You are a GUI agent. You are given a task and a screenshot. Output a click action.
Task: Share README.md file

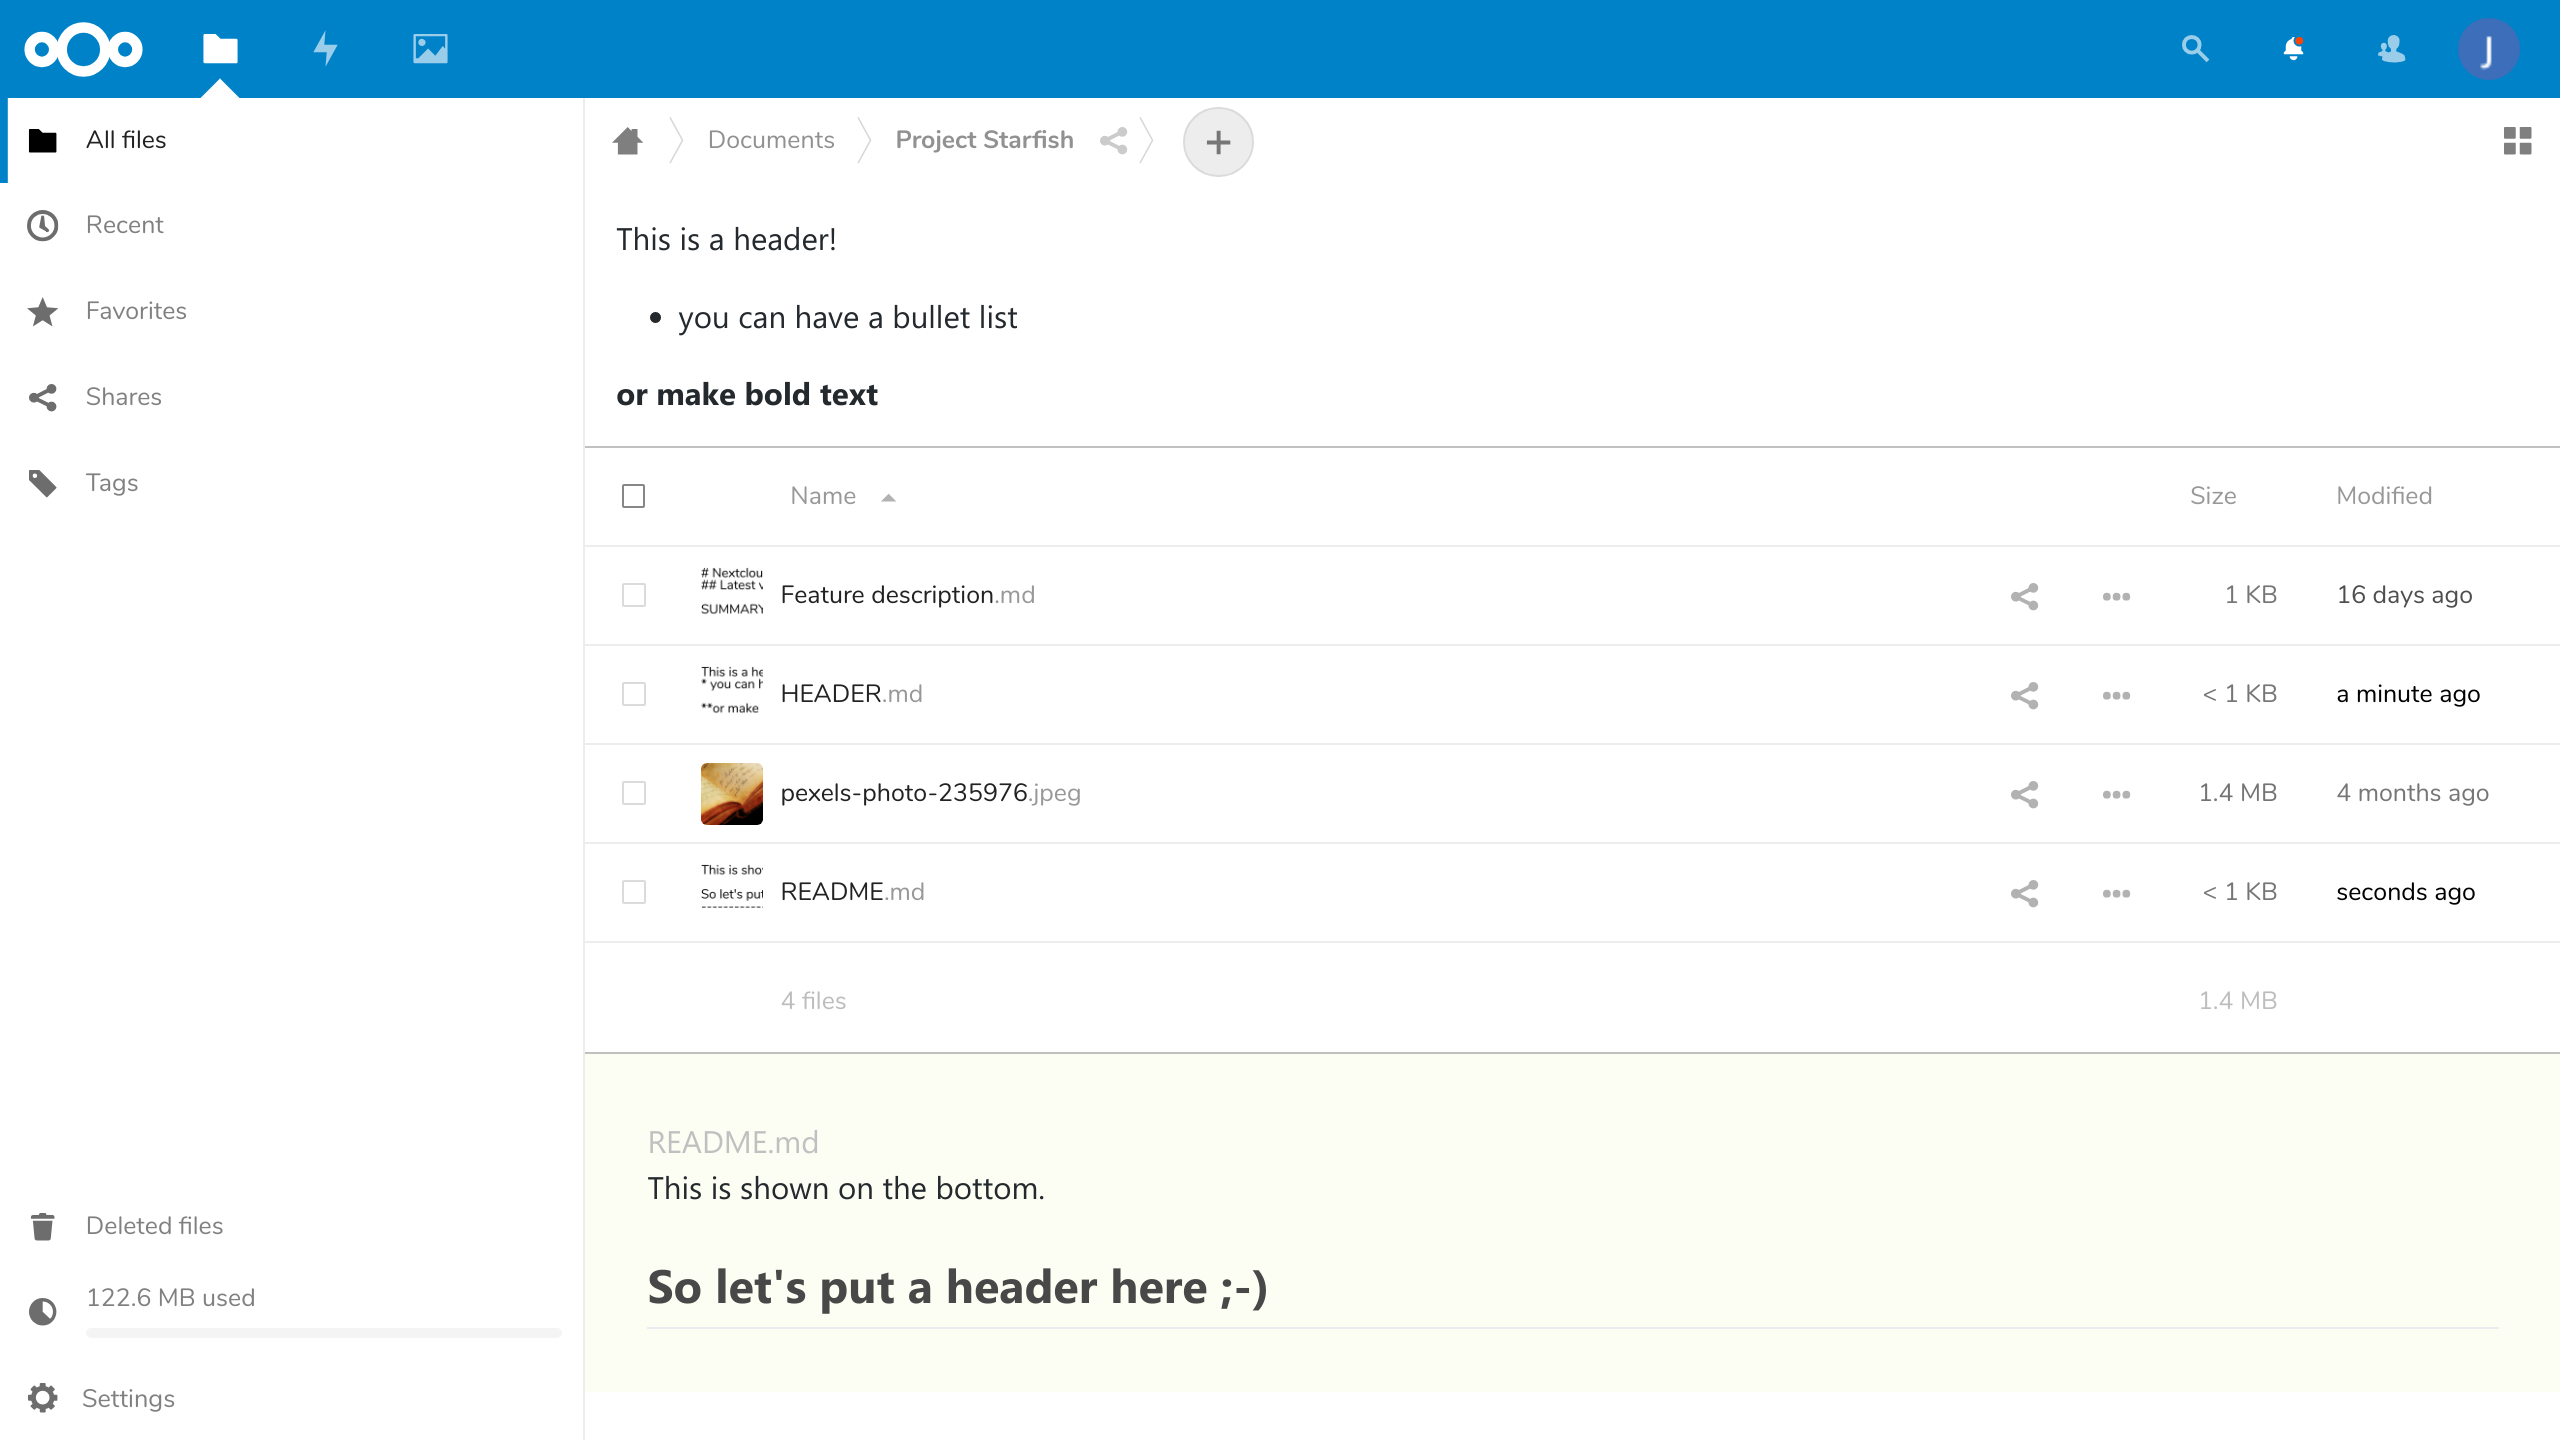[x=2024, y=893]
